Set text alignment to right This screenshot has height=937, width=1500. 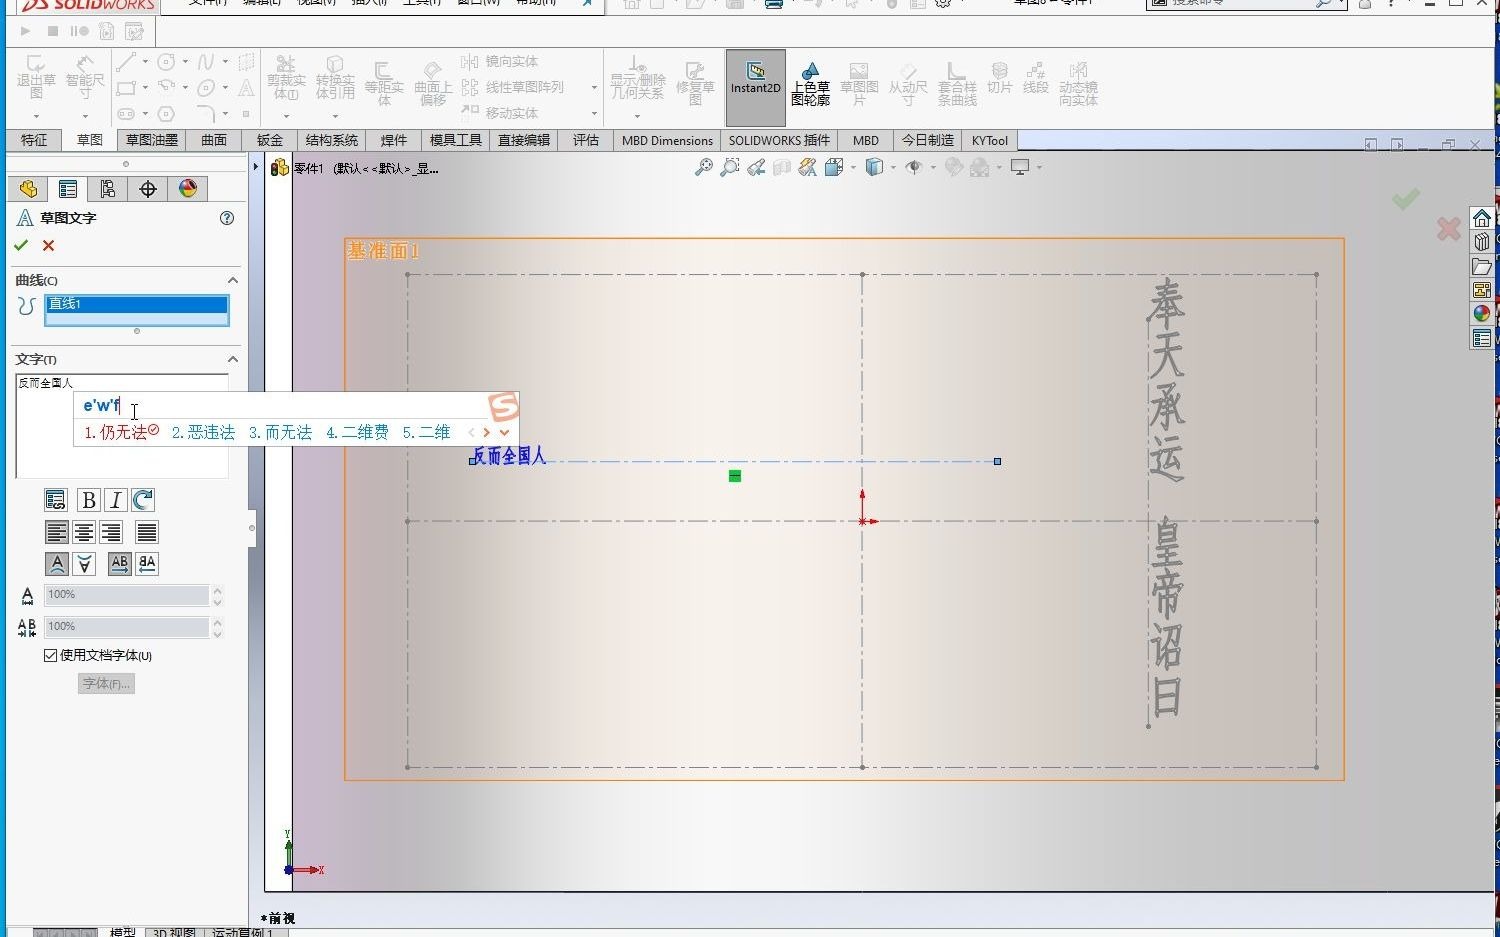coord(111,532)
